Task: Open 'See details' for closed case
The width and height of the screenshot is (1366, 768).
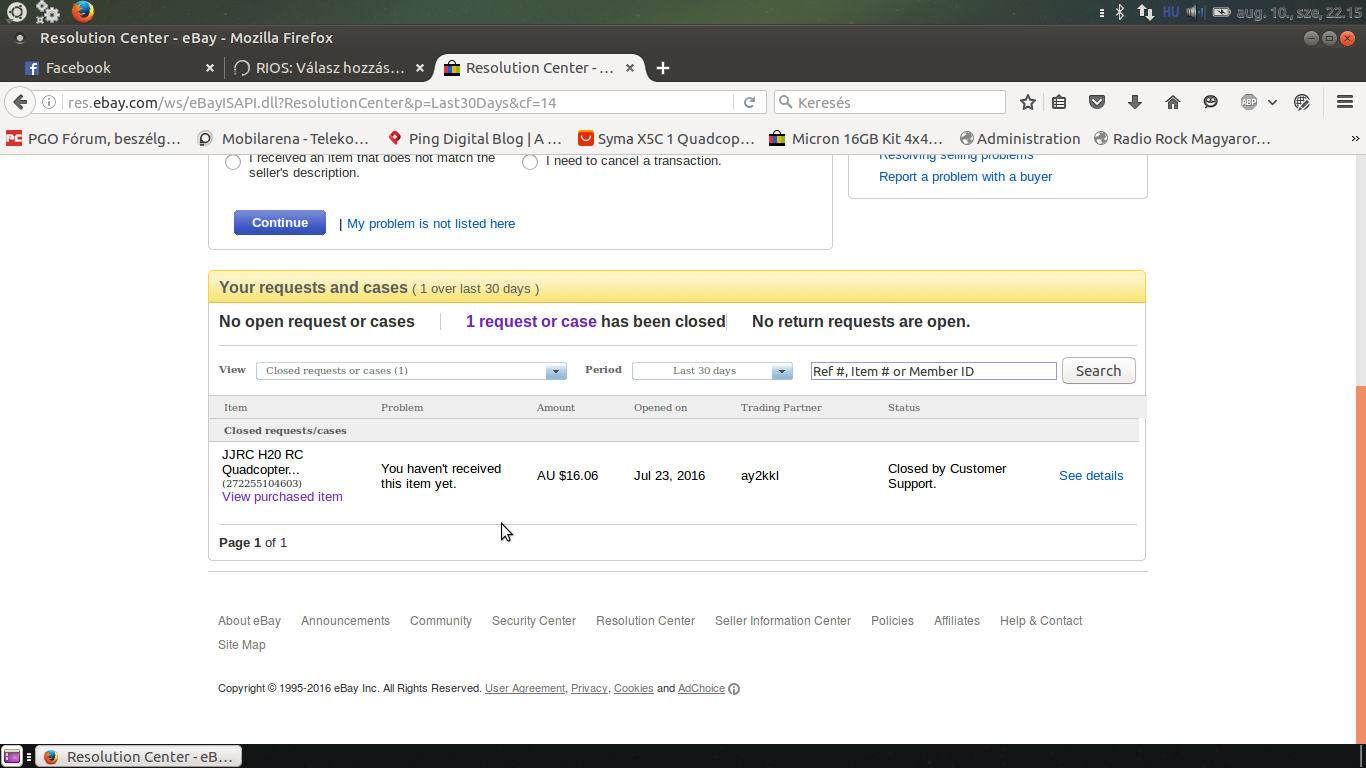Action: tap(1091, 476)
